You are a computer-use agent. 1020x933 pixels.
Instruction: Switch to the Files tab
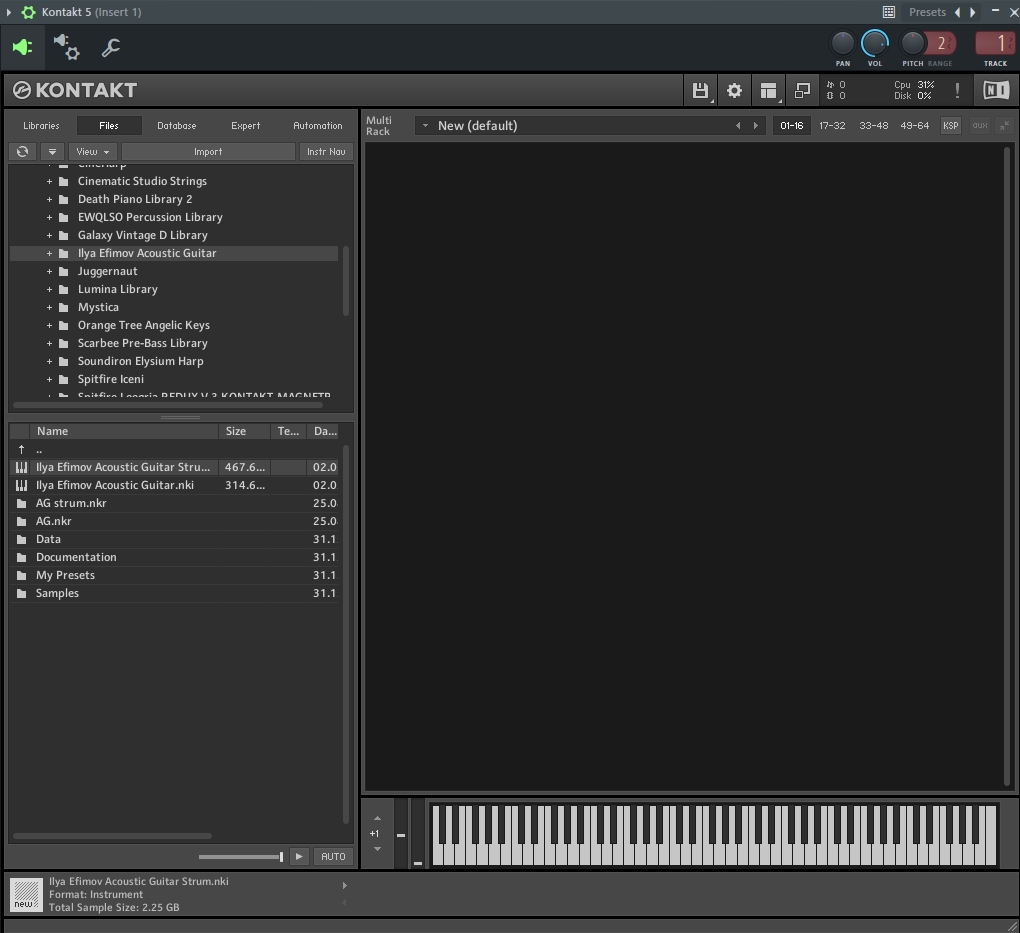click(109, 126)
